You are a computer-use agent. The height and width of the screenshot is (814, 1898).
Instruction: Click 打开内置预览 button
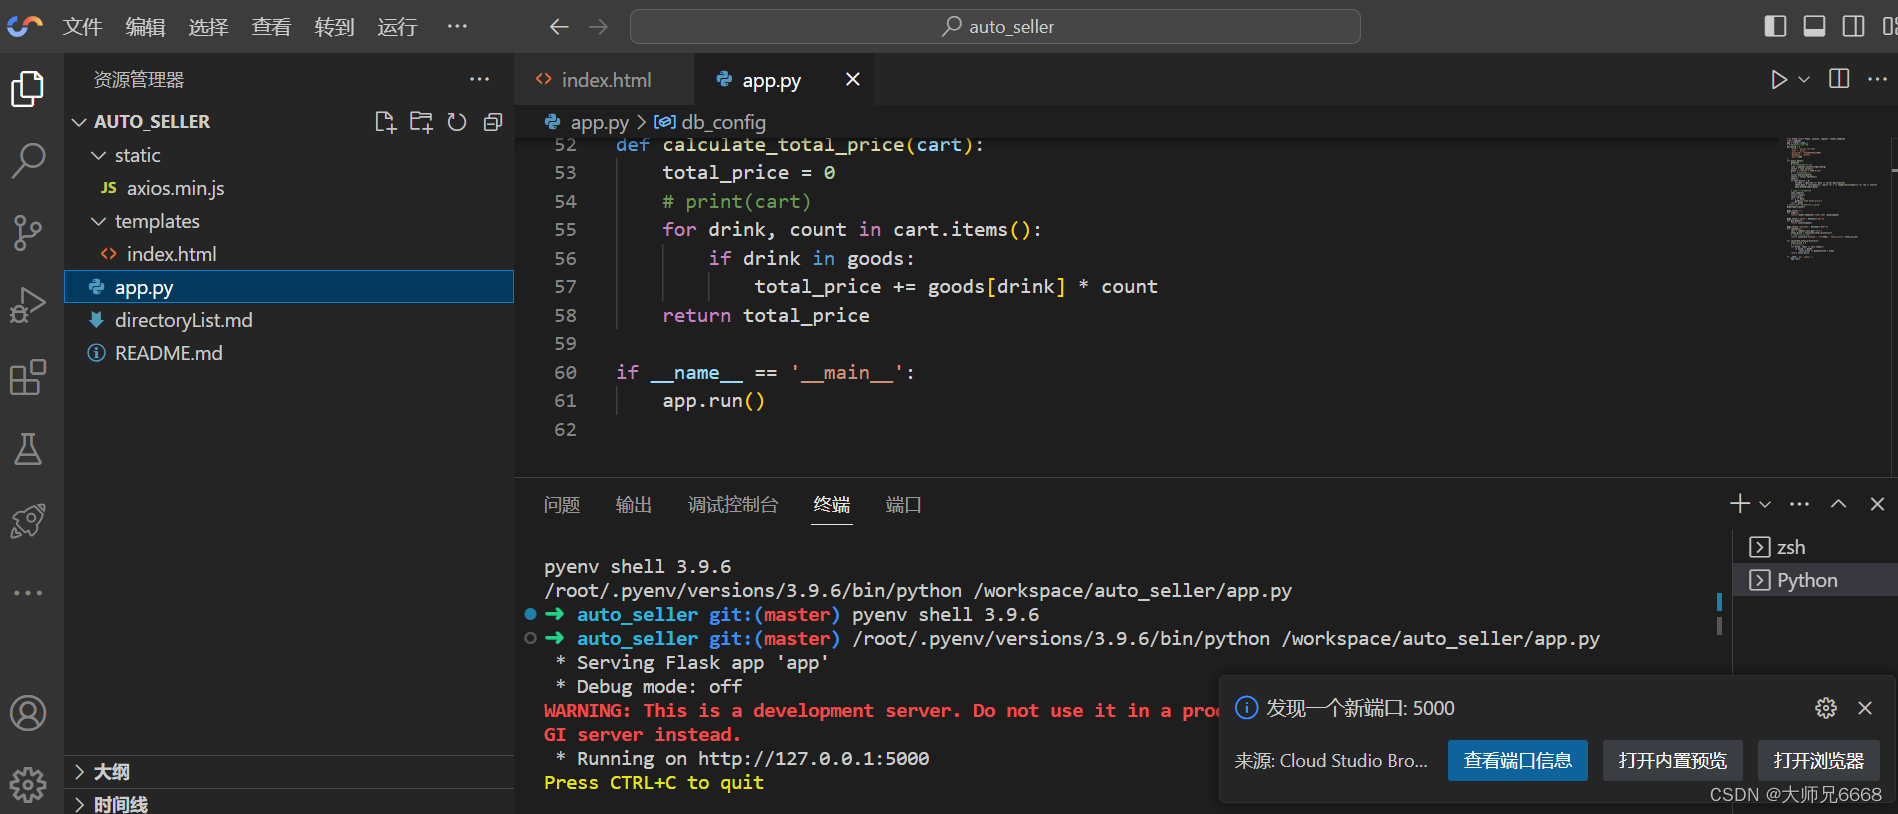1672,761
